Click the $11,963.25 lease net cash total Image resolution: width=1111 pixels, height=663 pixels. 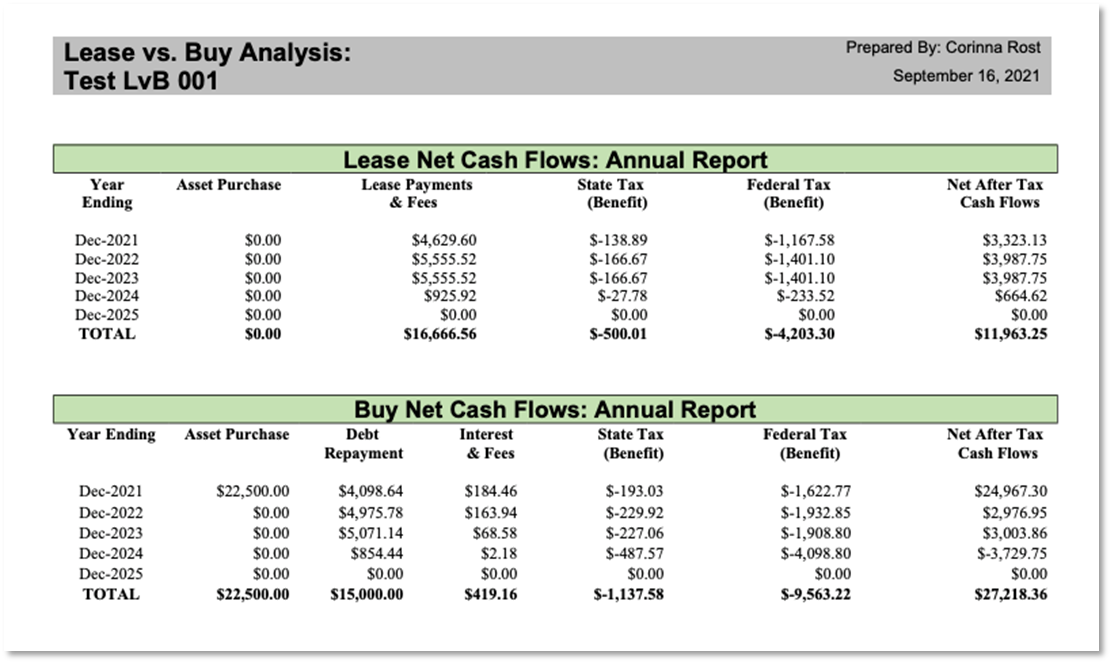point(1010,334)
